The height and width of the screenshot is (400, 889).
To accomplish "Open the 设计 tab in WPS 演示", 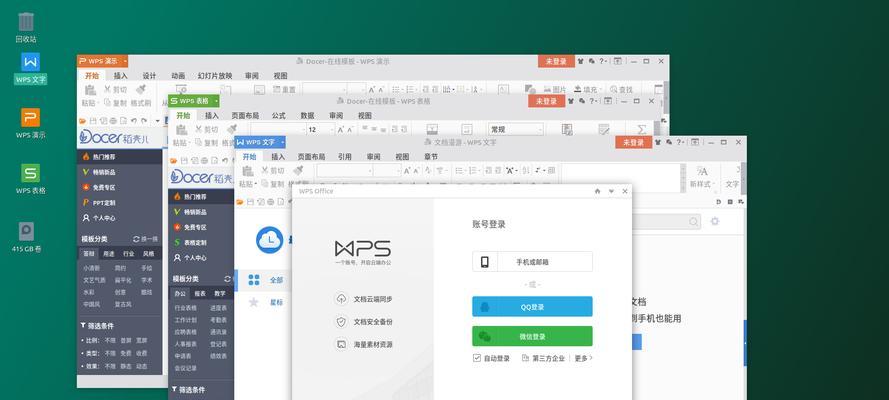I will [x=149, y=76].
